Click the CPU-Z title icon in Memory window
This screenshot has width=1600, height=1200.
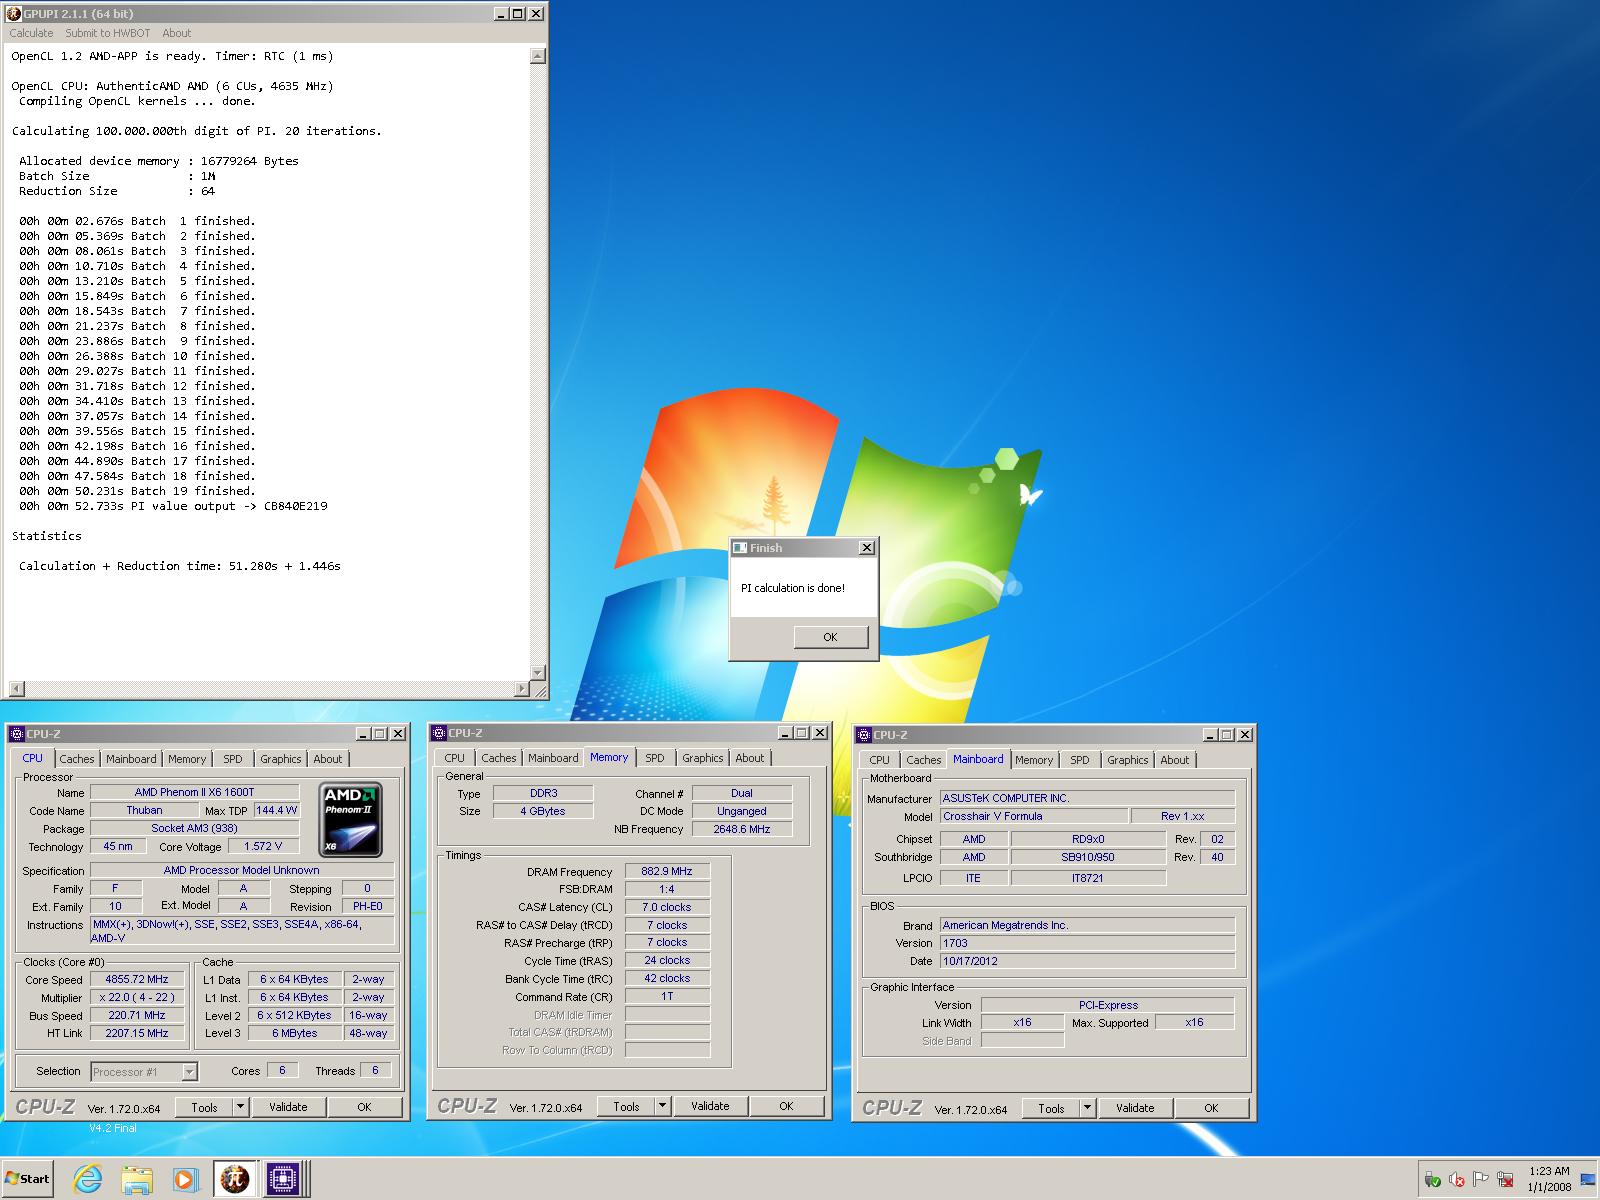440,732
